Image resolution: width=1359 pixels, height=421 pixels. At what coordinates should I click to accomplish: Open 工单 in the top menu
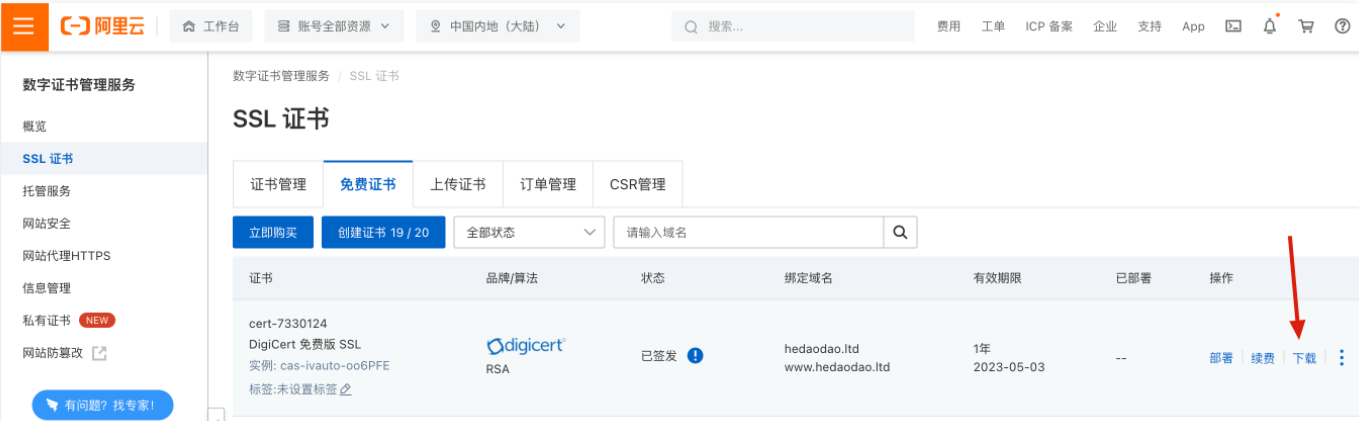[x=993, y=27]
